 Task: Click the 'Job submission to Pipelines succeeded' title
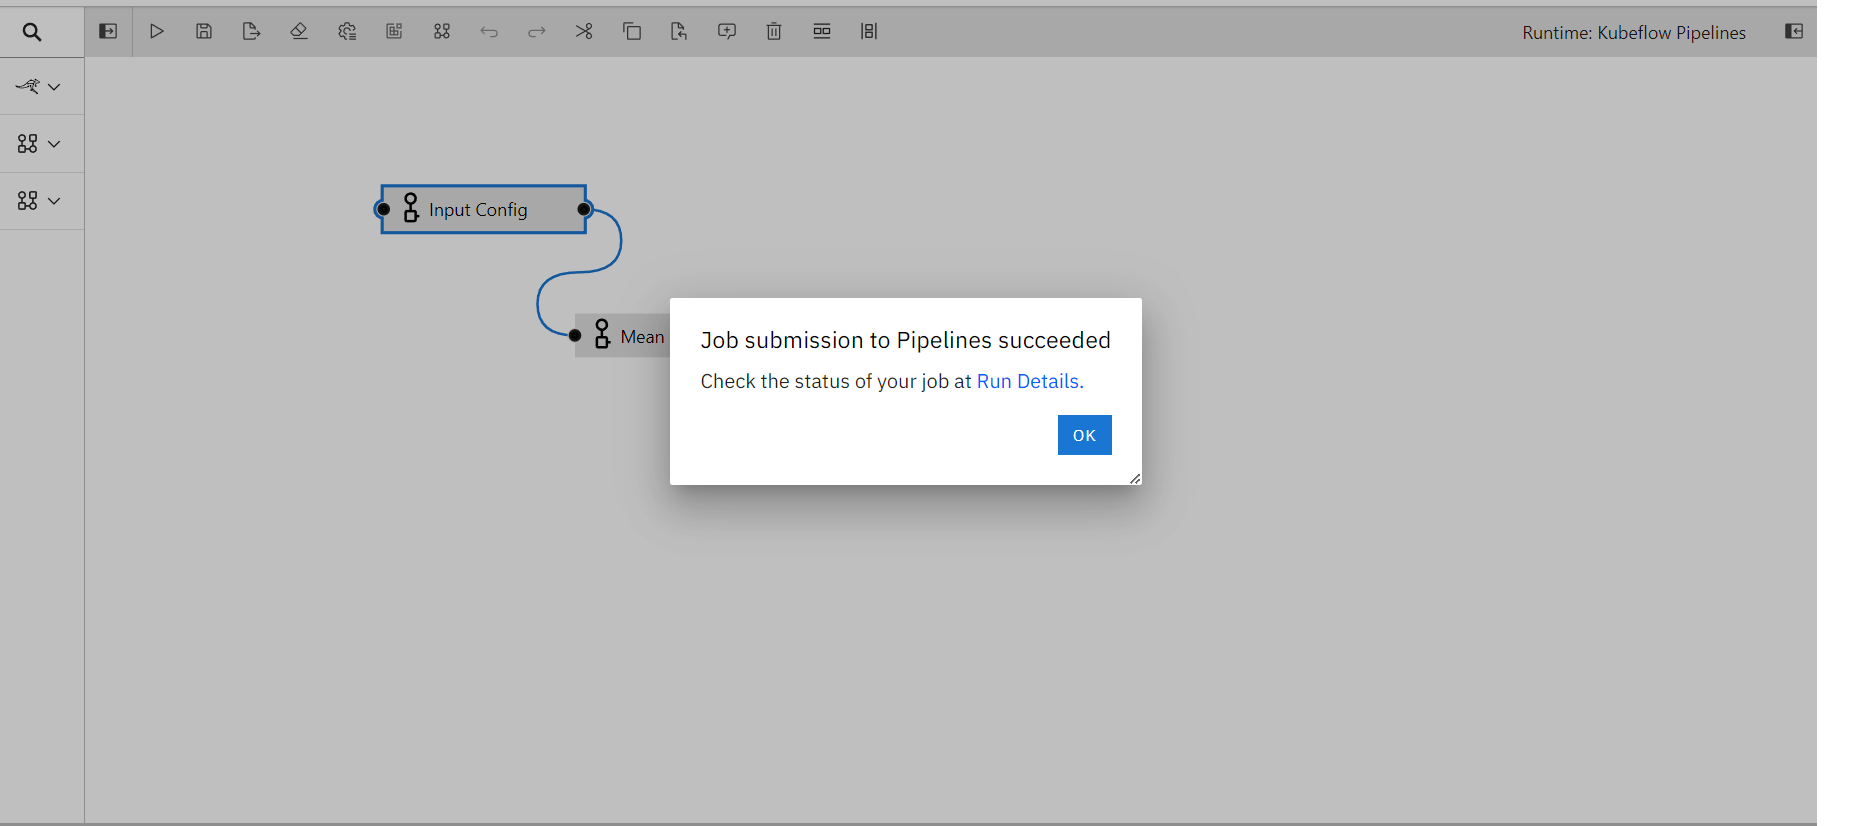click(x=905, y=340)
